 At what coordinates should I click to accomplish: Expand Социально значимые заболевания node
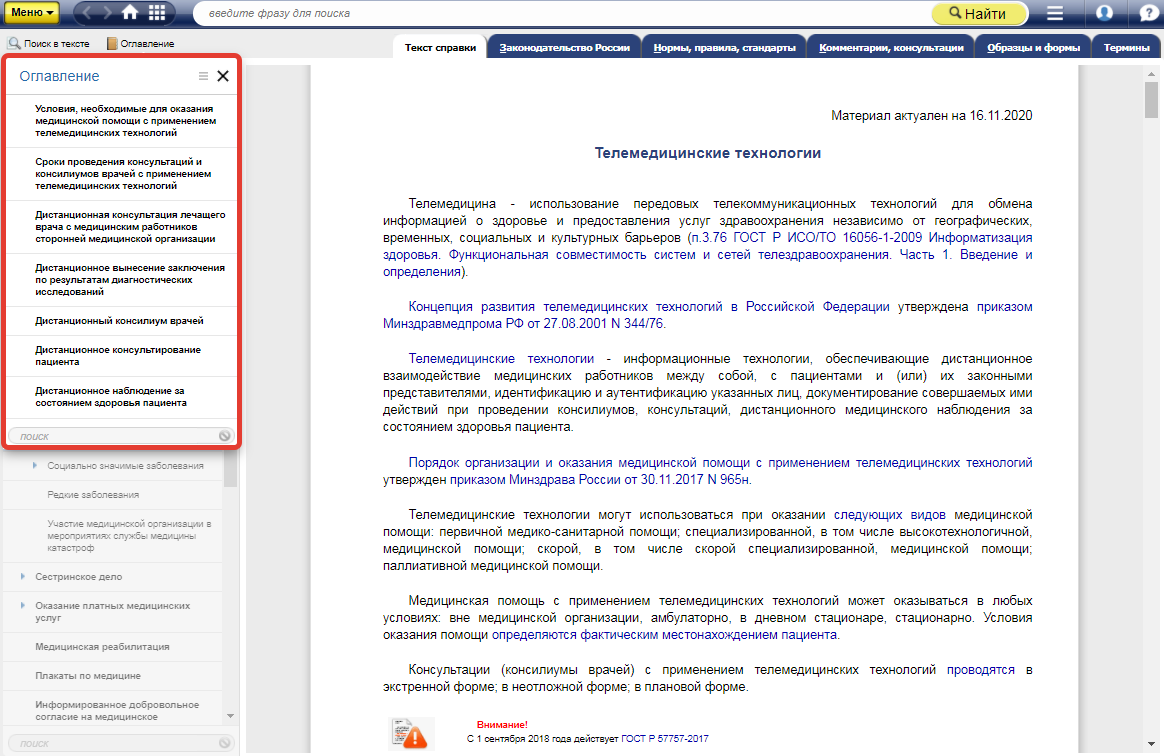(35, 466)
